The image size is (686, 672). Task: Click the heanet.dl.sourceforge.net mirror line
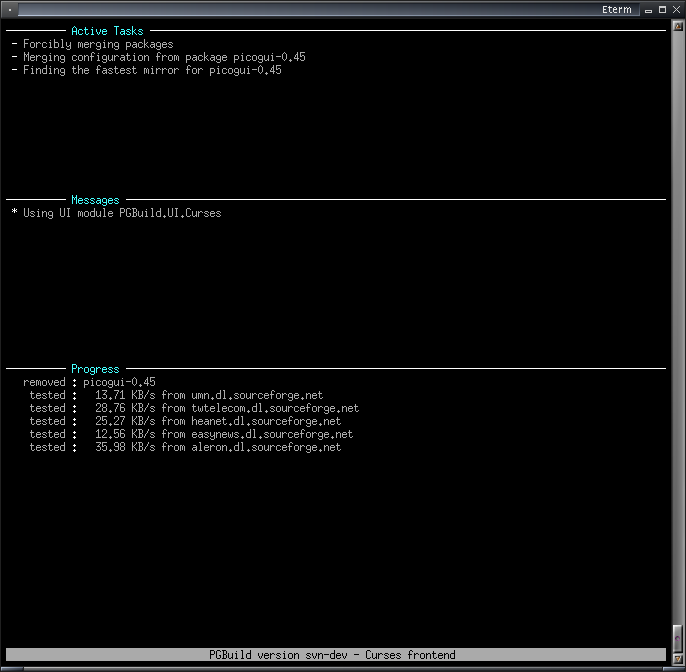pyautogui.click(x=185, y=421)
